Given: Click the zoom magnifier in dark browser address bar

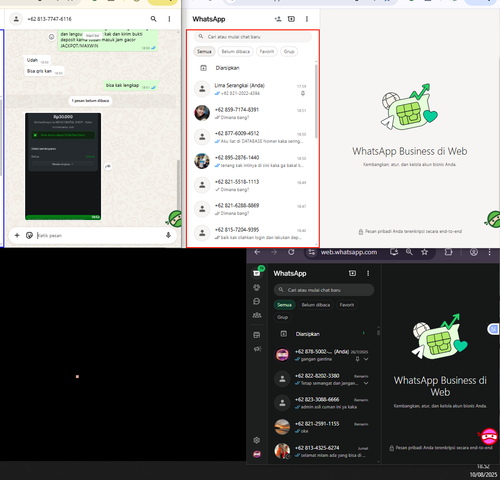Looking at the screenshot, I should click(x=409, y=252).
